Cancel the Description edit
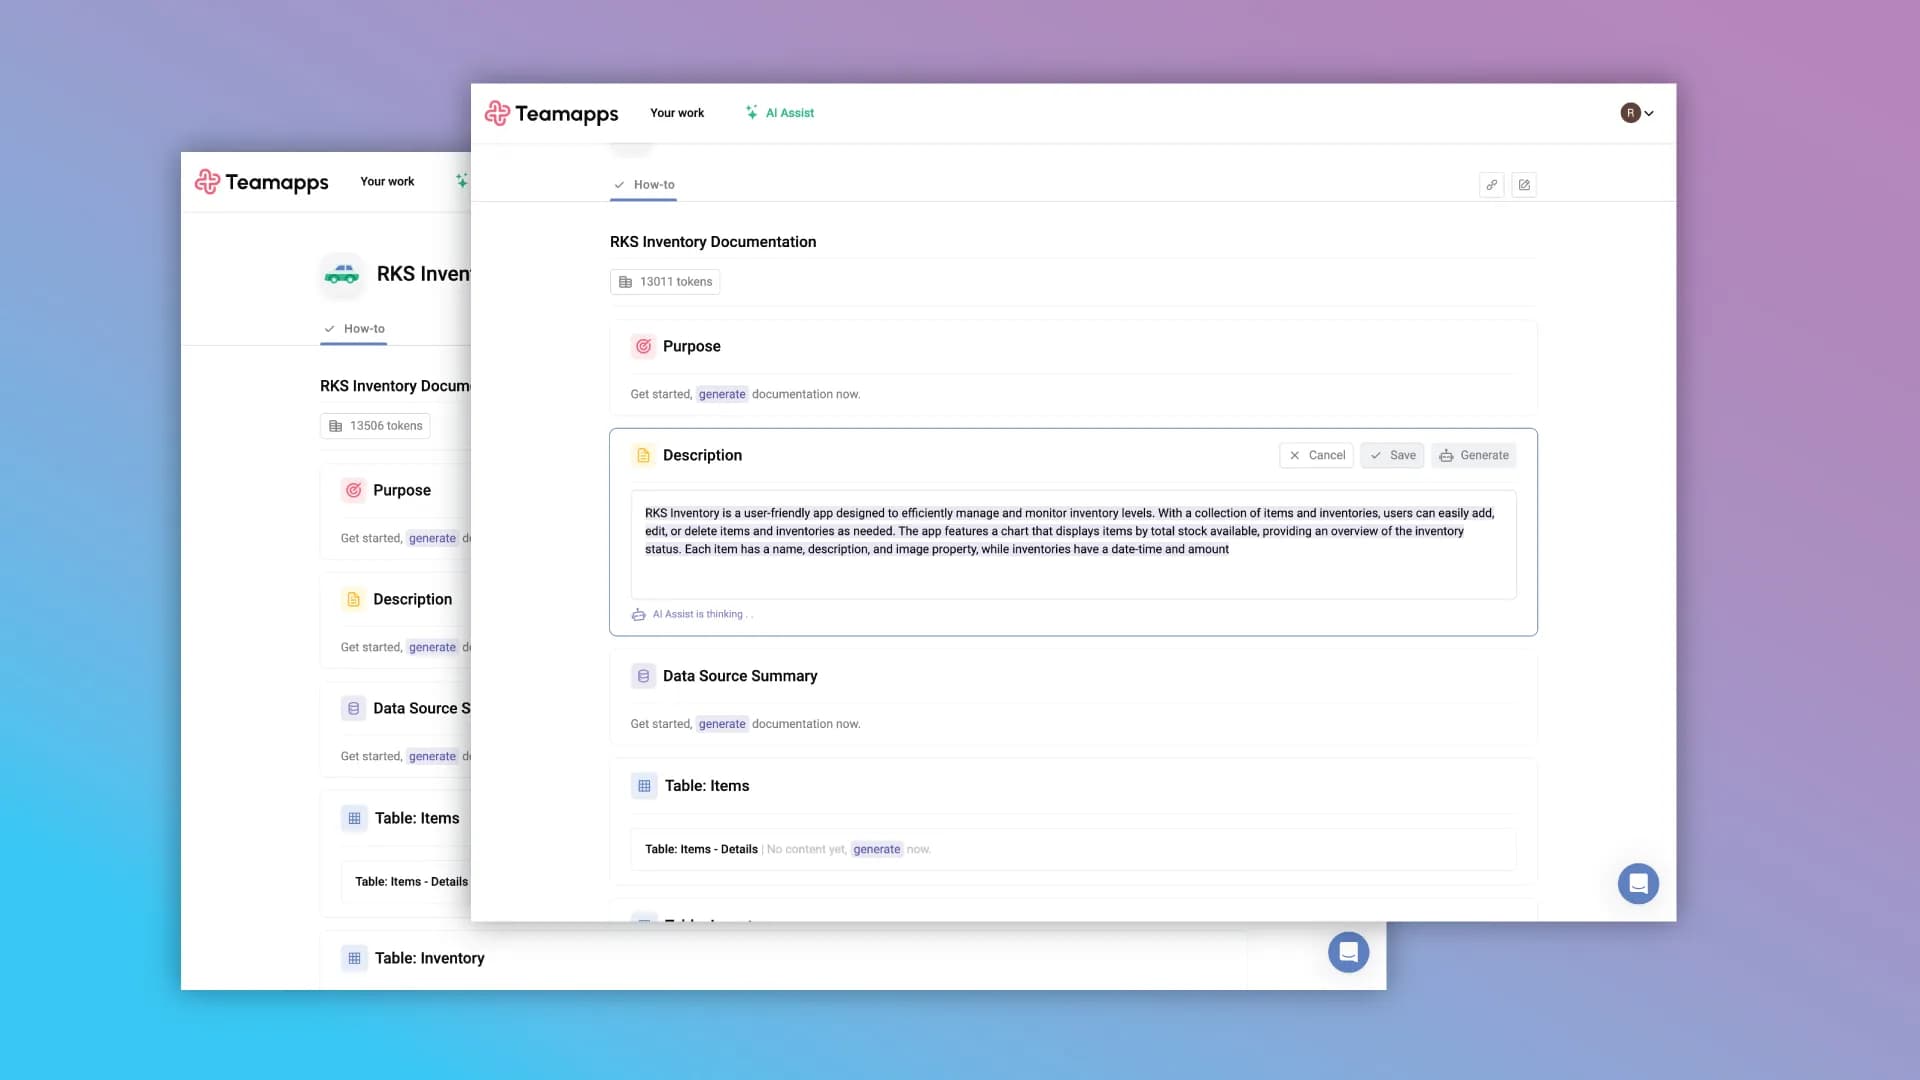Screen dimensions: 1920x1080 point(1316,455)
